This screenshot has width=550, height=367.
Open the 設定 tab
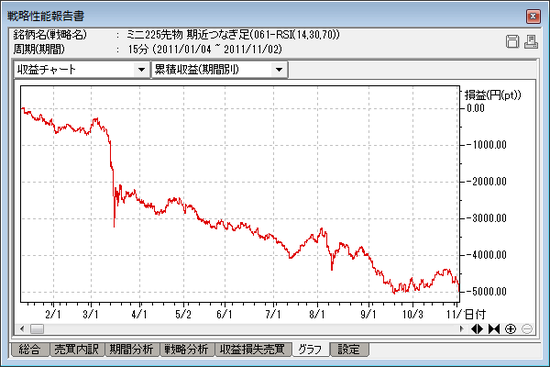coord(349,349)
